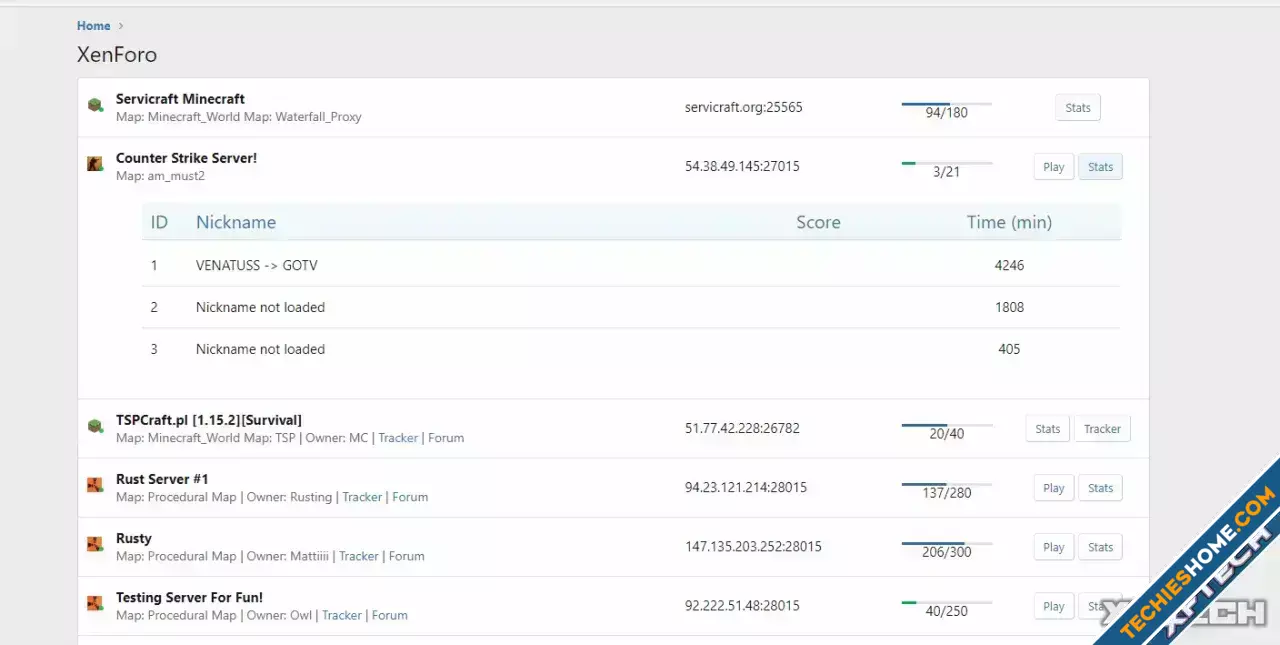Screen dimensions: 1280x645
Task: Open the Tracker button for TSPCraft.pl
Action: tap(1102, 429)
